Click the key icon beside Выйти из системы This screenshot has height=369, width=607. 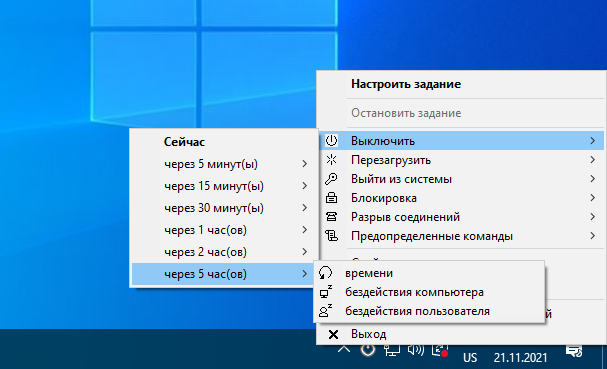pos(331,178)
